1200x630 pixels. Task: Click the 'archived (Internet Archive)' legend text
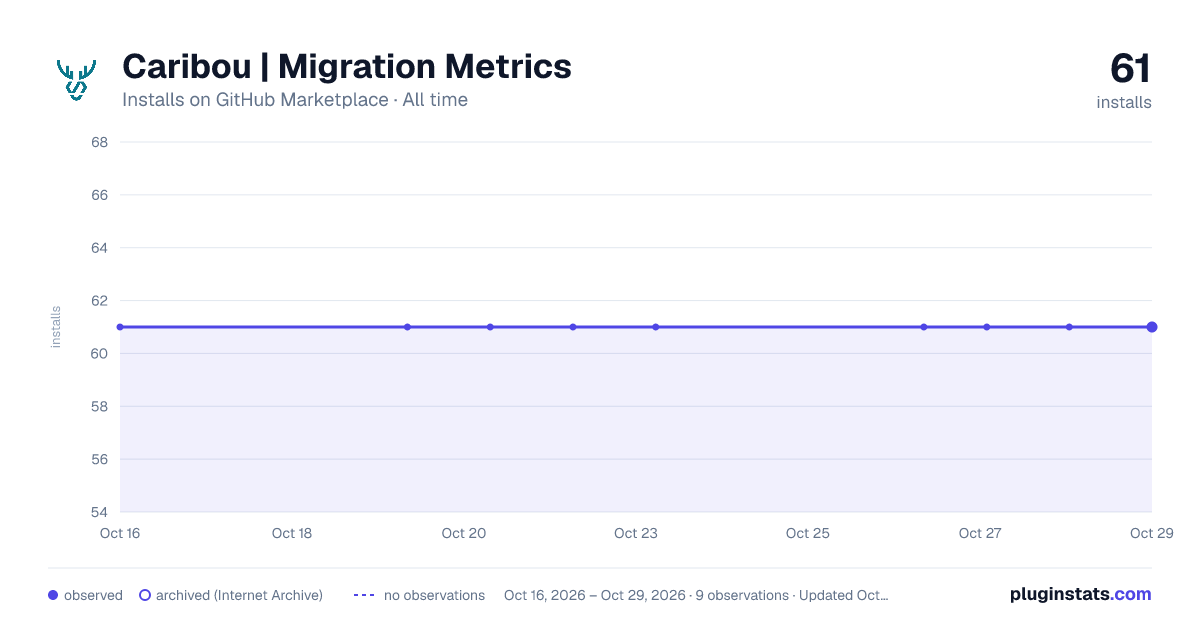coord(239,595)
